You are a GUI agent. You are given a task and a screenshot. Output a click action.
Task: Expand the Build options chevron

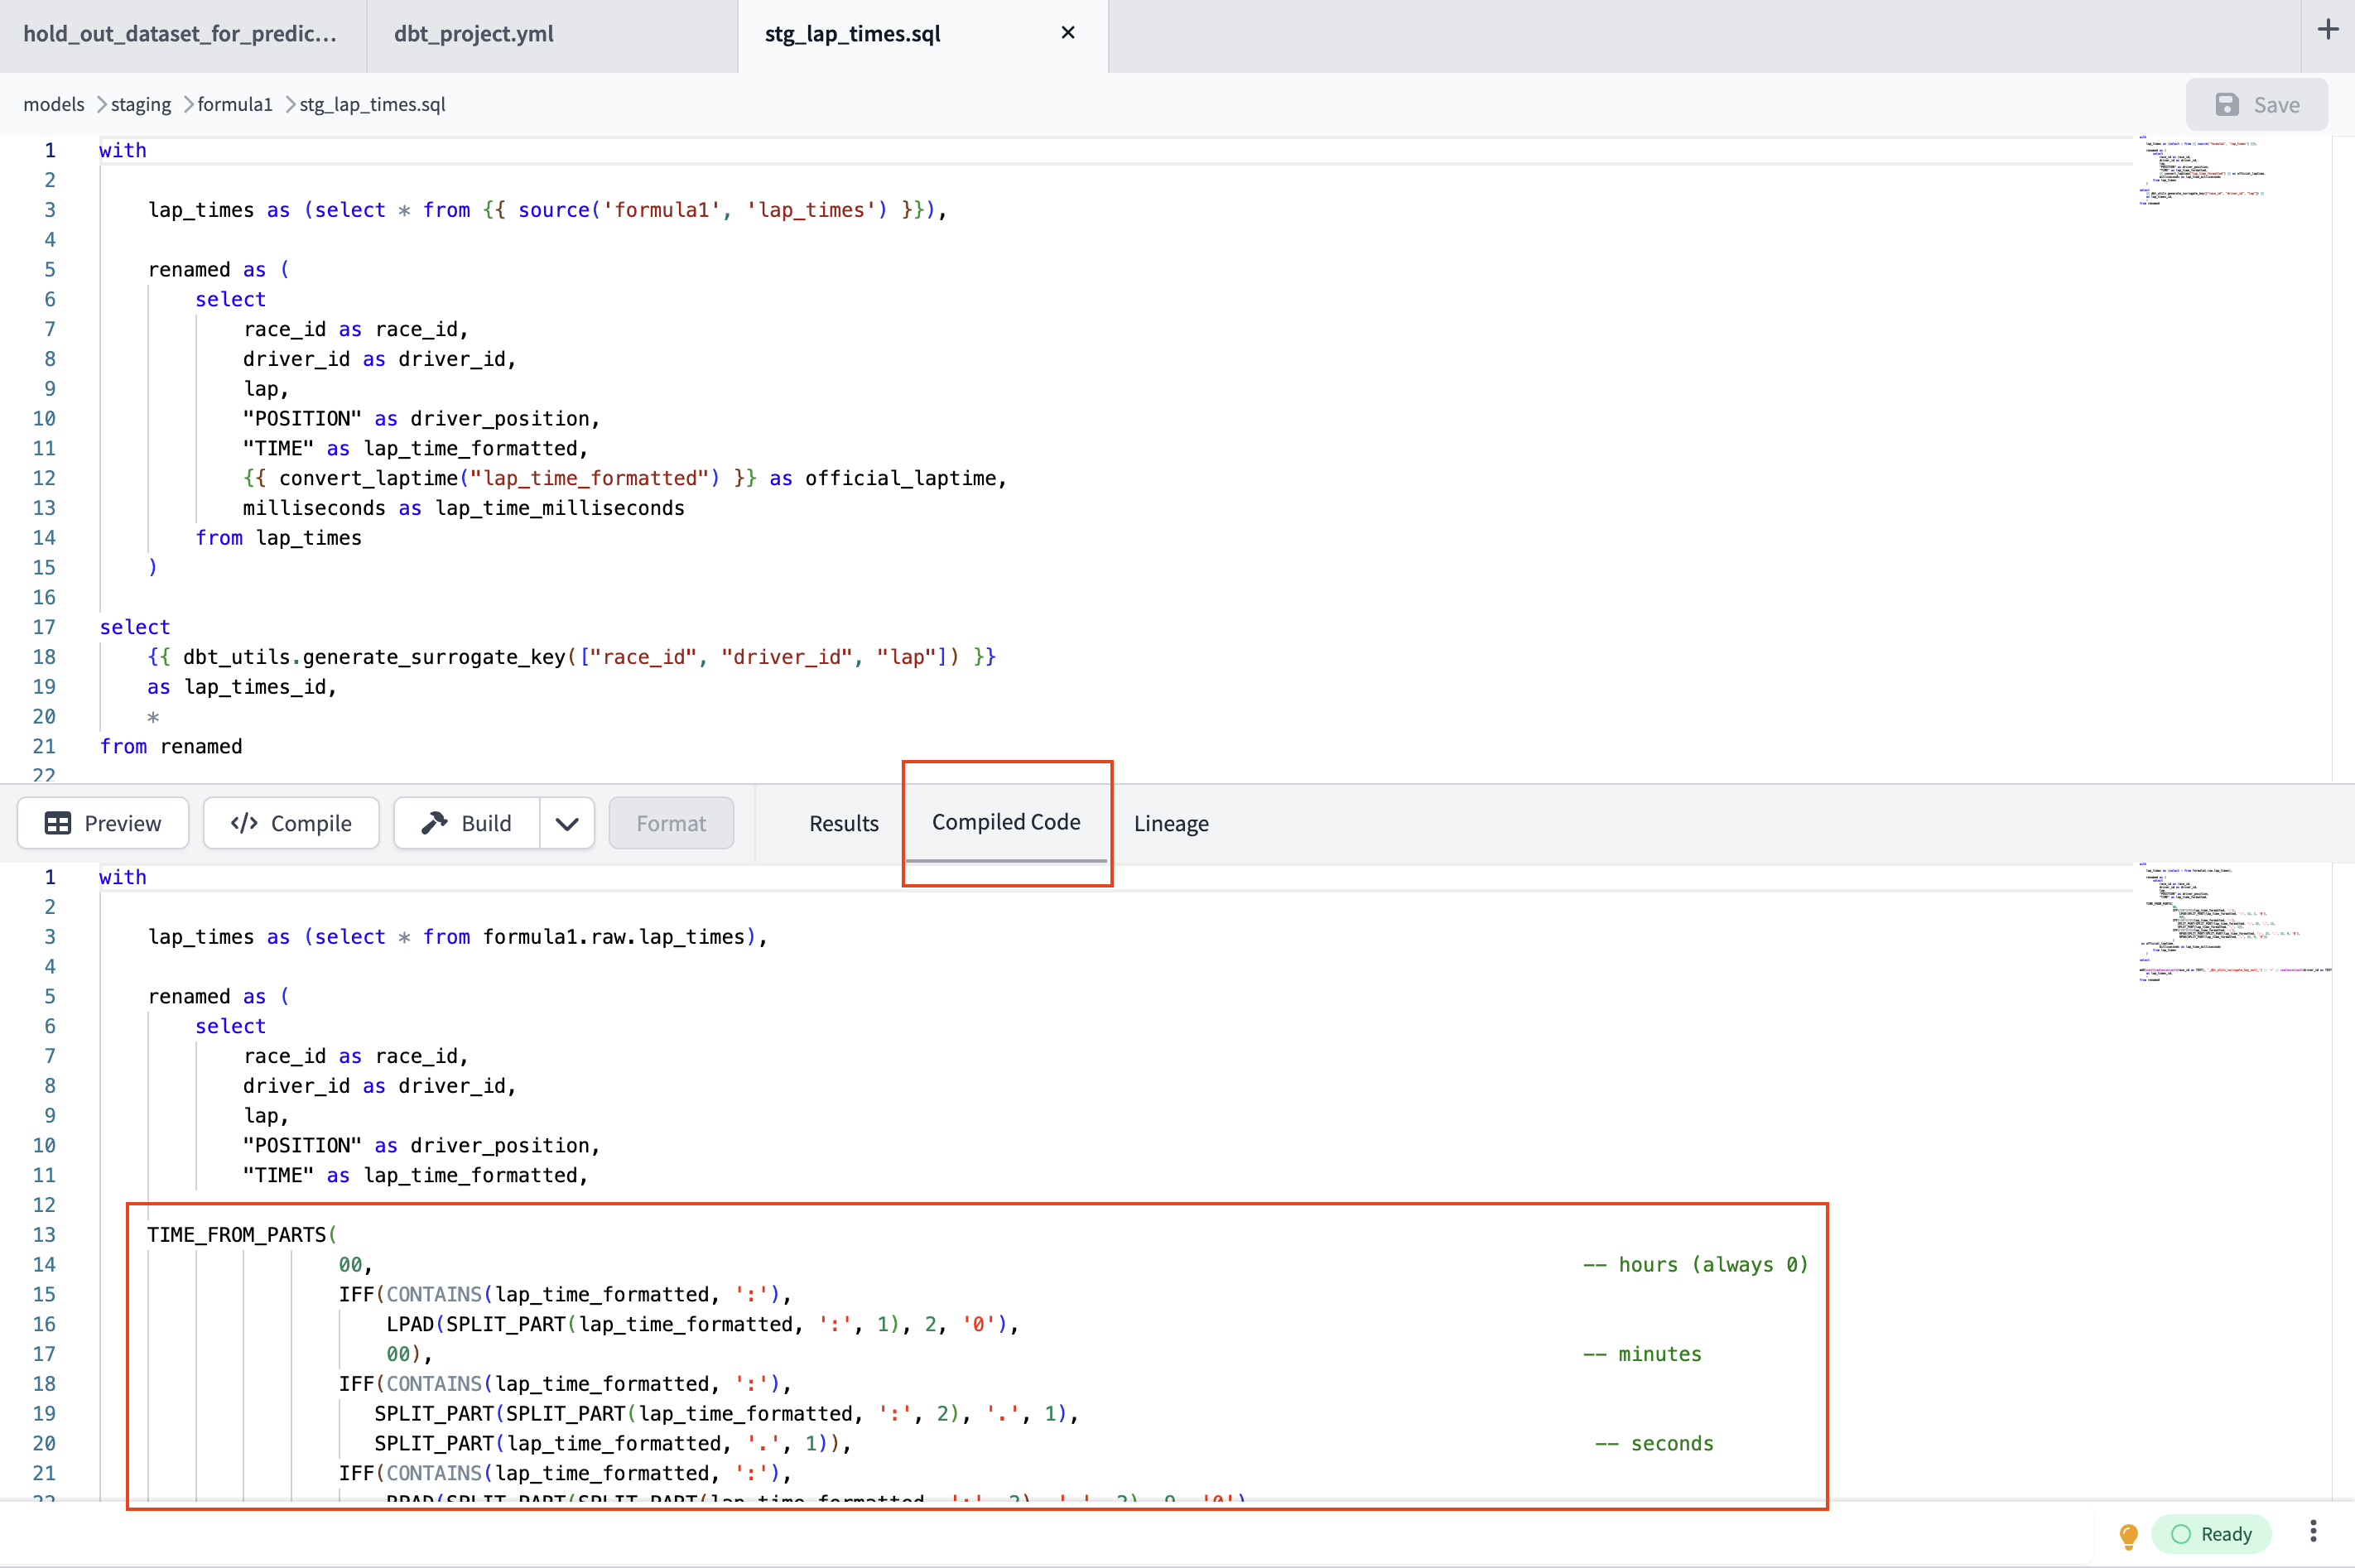[567, 822]
